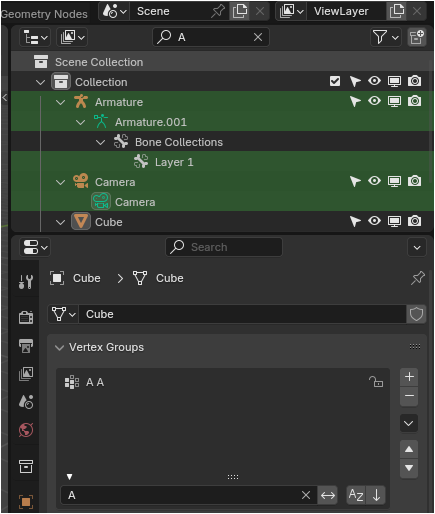Disable Camera in renders
This screenshot has width=435, height=514.
click(x=414, y=181)
